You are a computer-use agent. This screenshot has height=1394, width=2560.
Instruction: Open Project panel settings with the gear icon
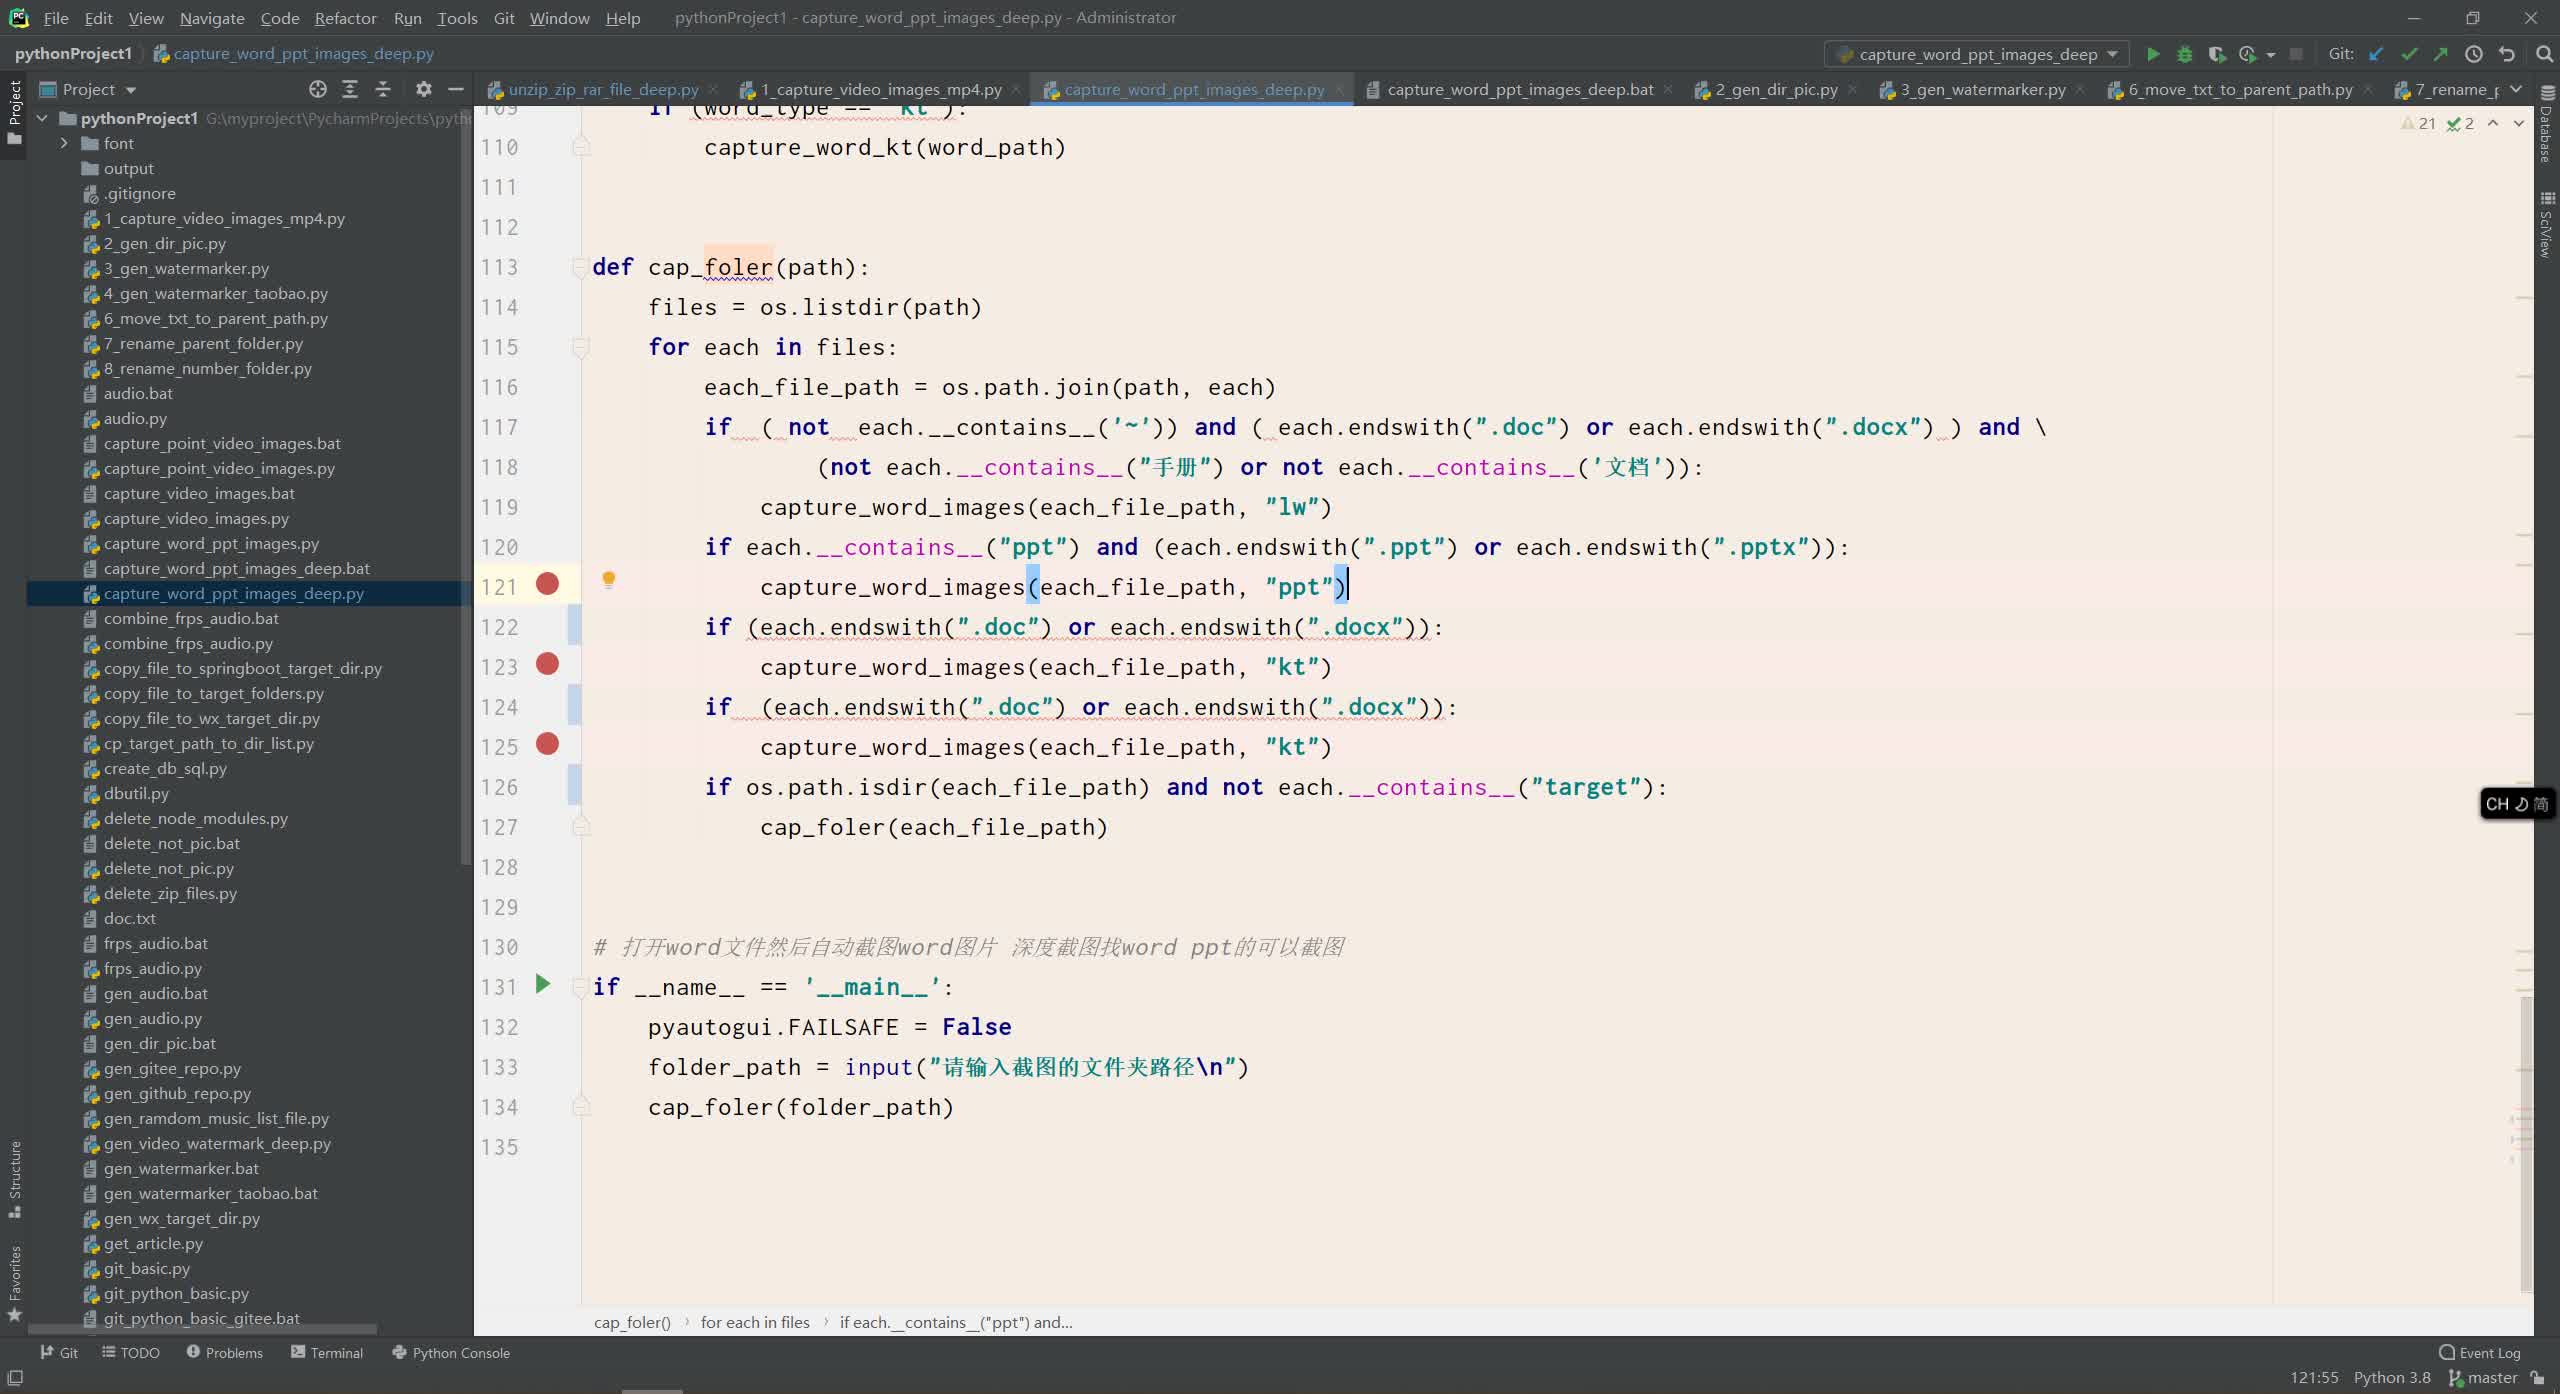[424, 89]
